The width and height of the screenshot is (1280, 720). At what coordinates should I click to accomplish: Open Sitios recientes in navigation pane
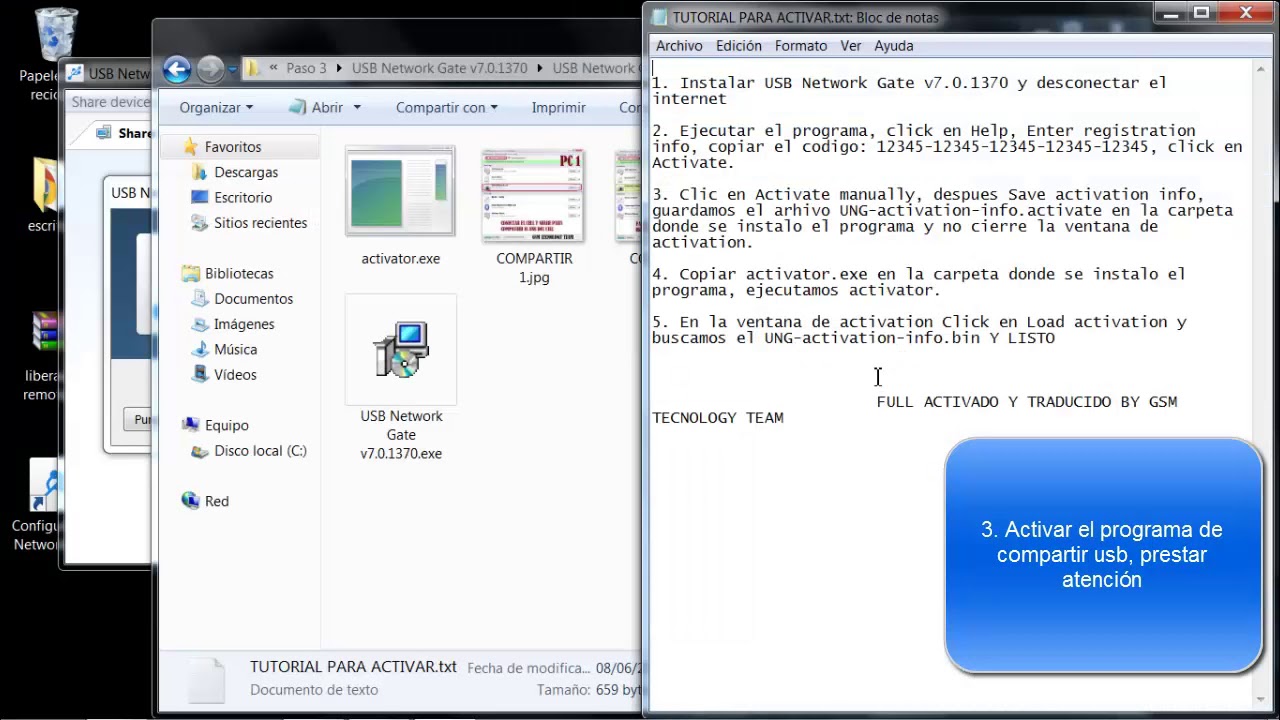(260, 222)
